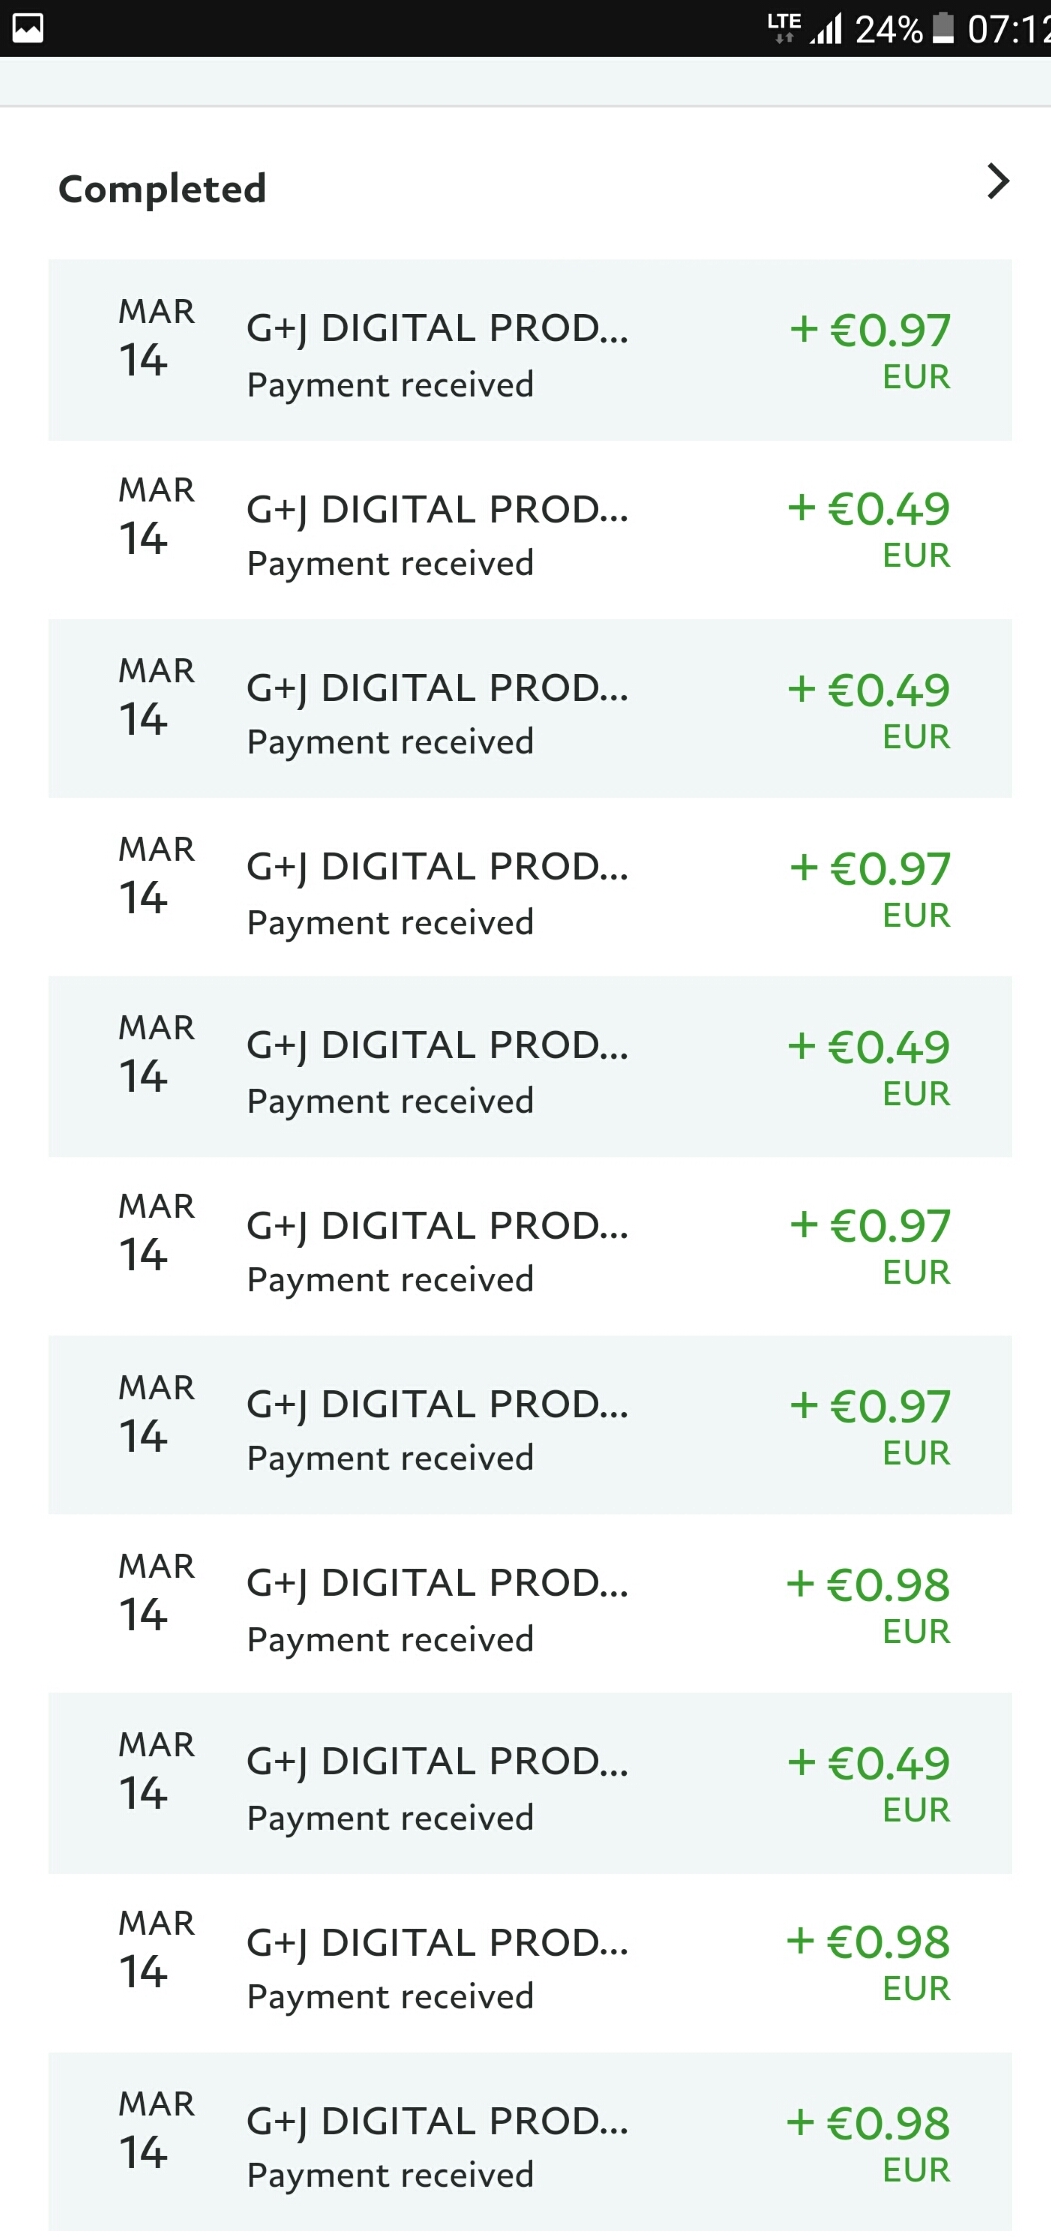Screen dimensions: 1051x2237
Task: Select the bottom-most payment received row
Action: pyautogui.click(x=530, y=2141)
